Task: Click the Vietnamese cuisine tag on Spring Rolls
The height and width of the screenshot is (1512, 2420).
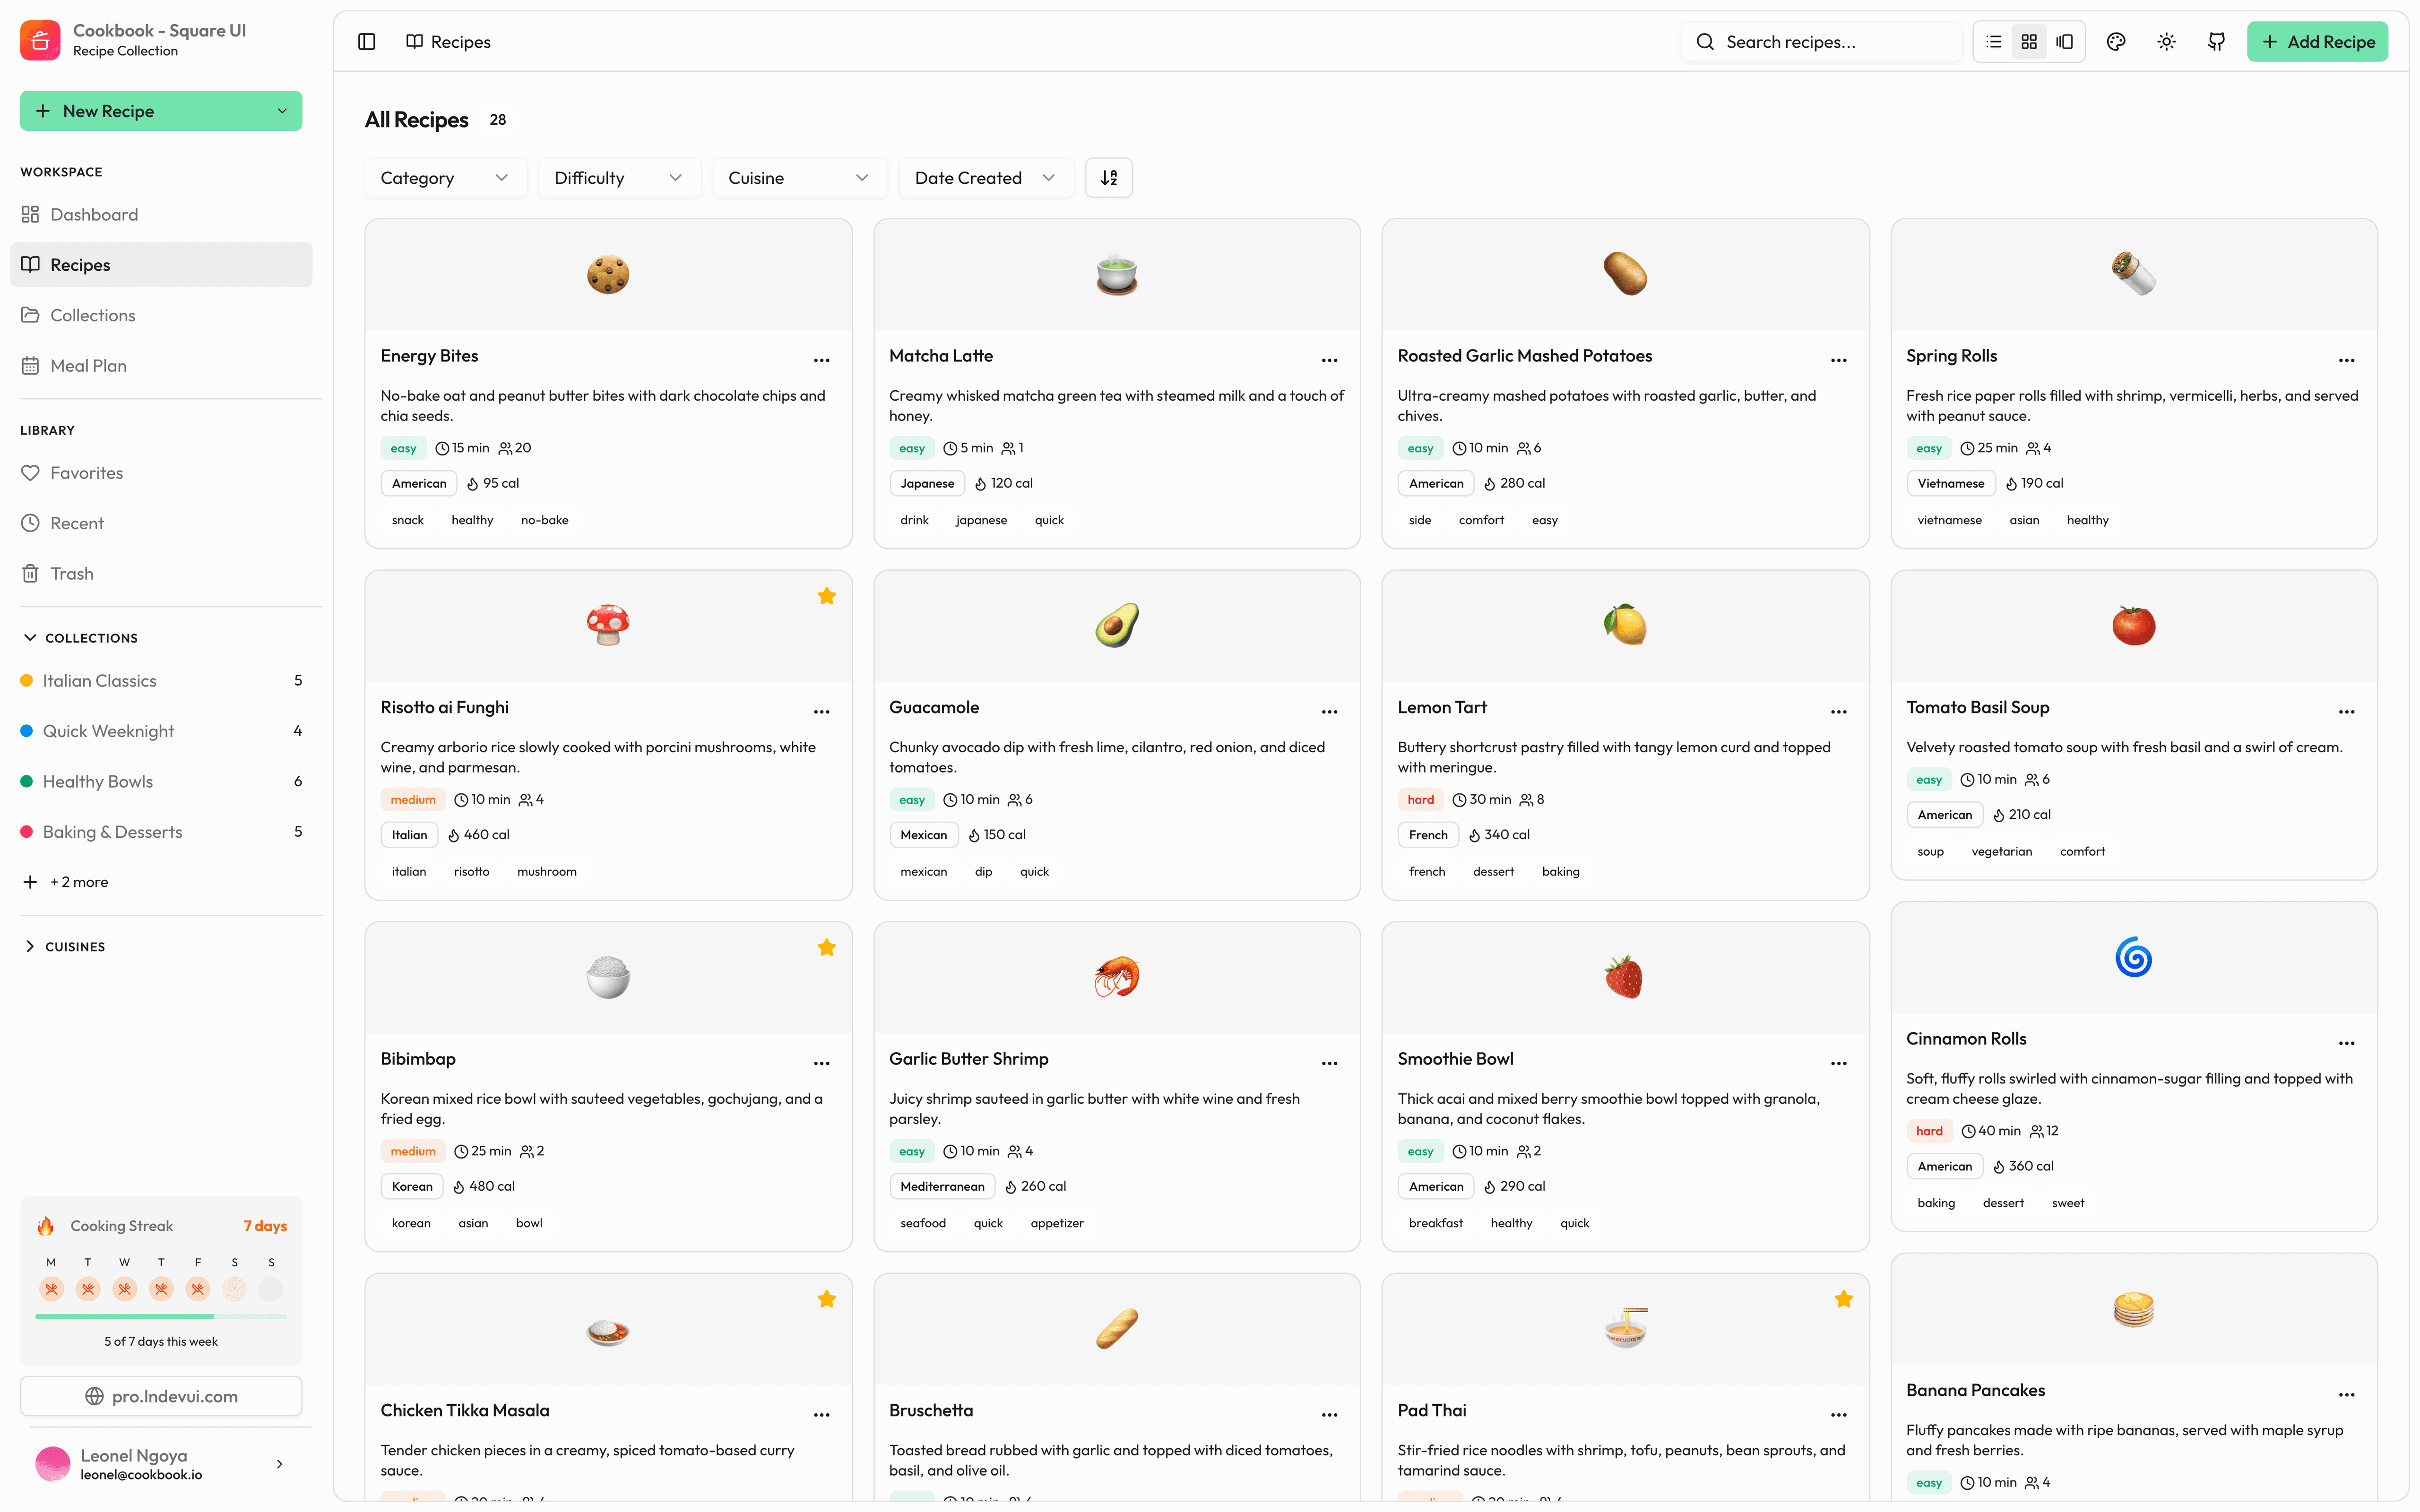Action: click(x=1950, y=484)
